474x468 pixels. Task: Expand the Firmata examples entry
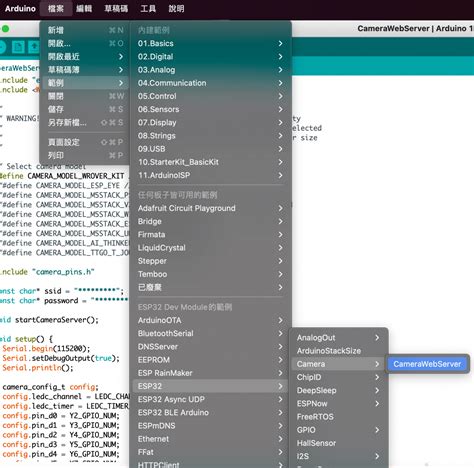[x=210, y=235]
